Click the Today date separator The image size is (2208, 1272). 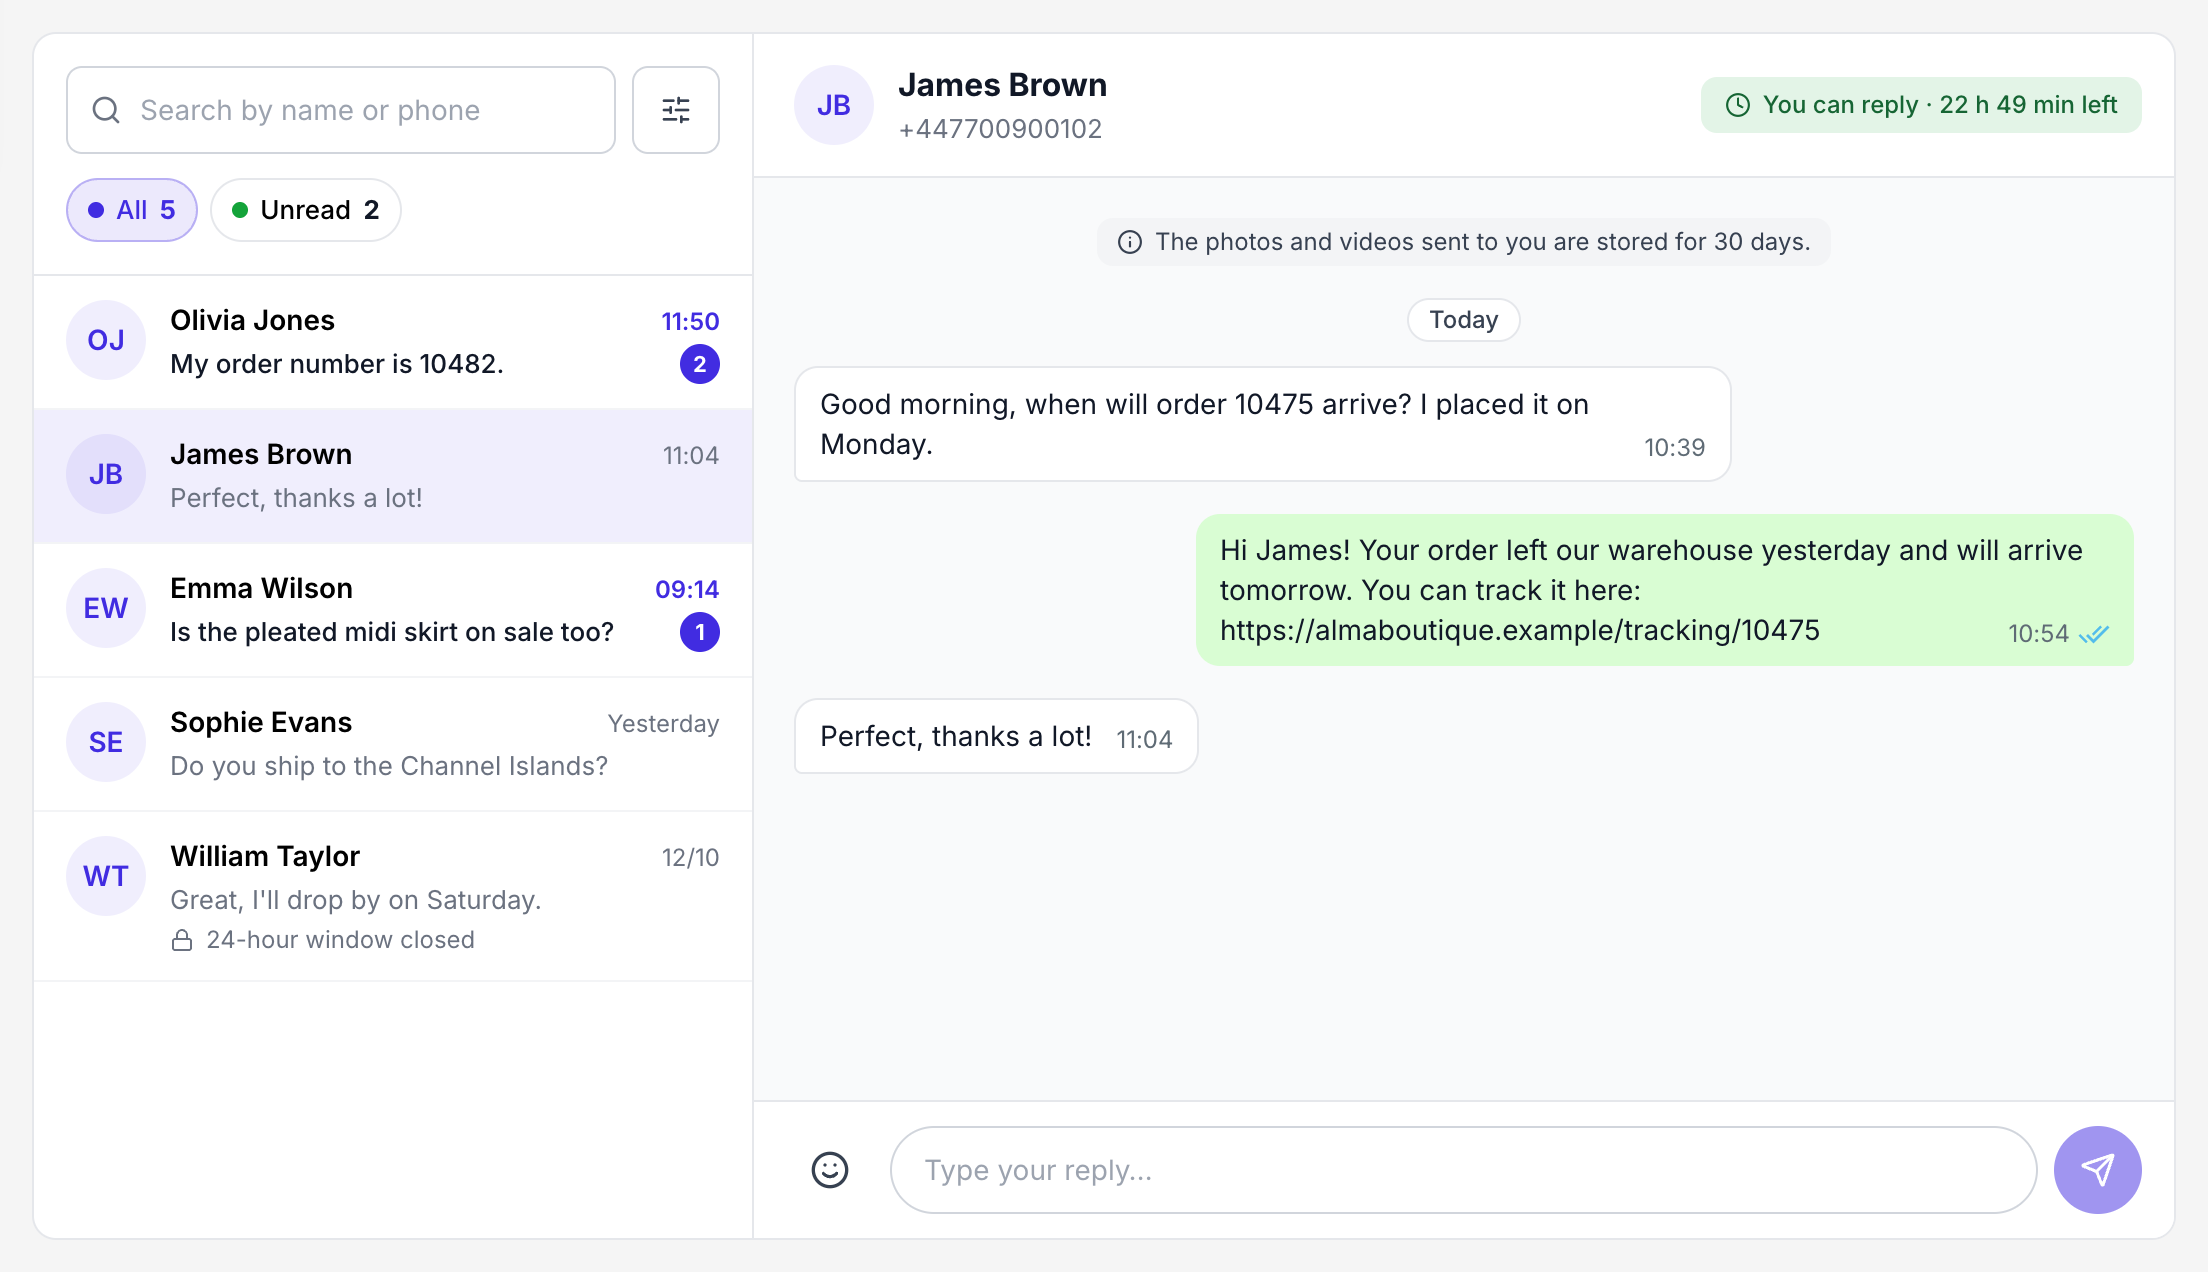coord(1464,320)
